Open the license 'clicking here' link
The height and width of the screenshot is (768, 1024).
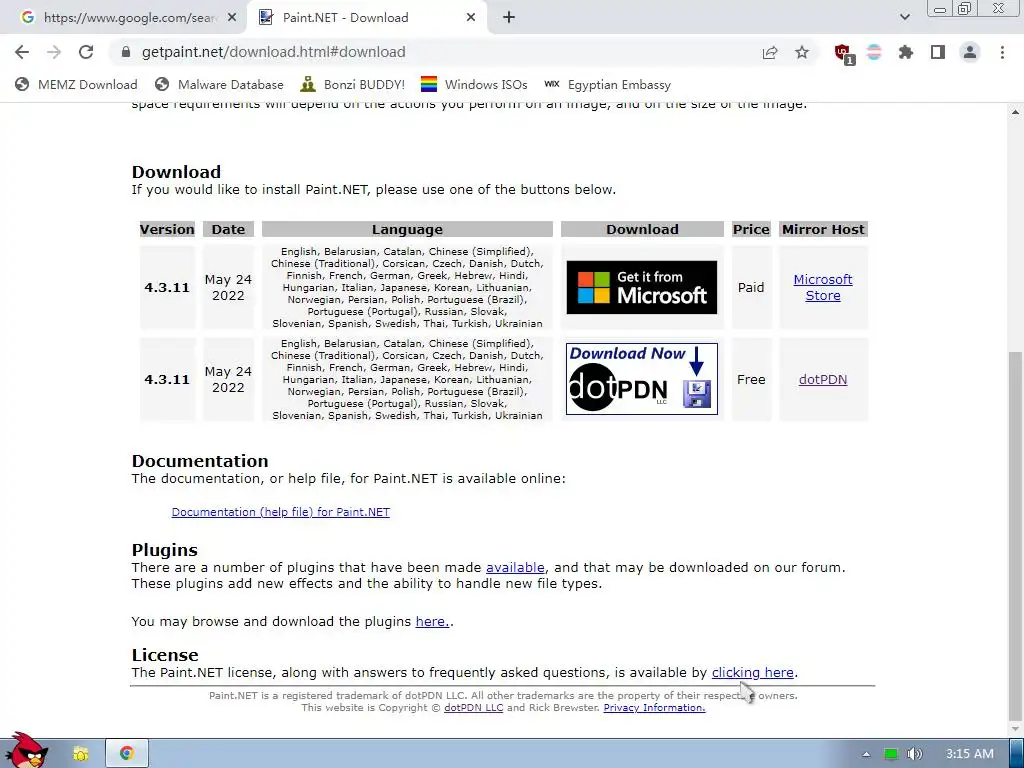(753, 673)
